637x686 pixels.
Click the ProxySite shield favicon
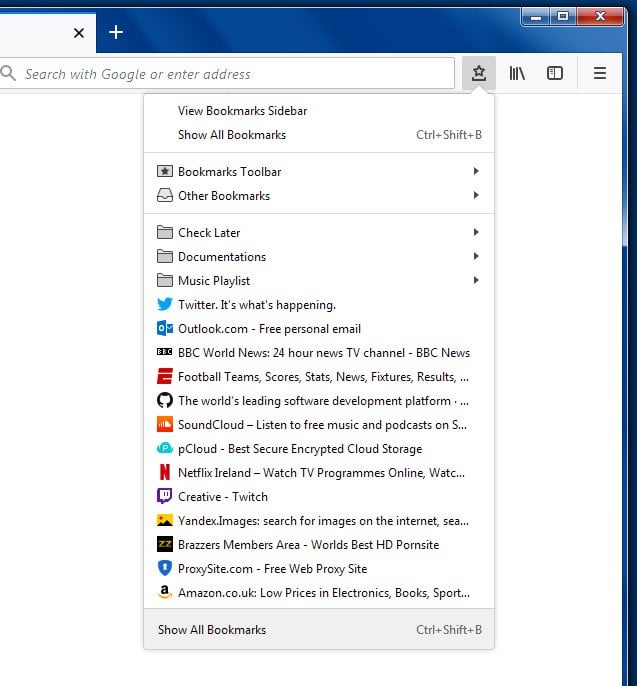(164, 568)
